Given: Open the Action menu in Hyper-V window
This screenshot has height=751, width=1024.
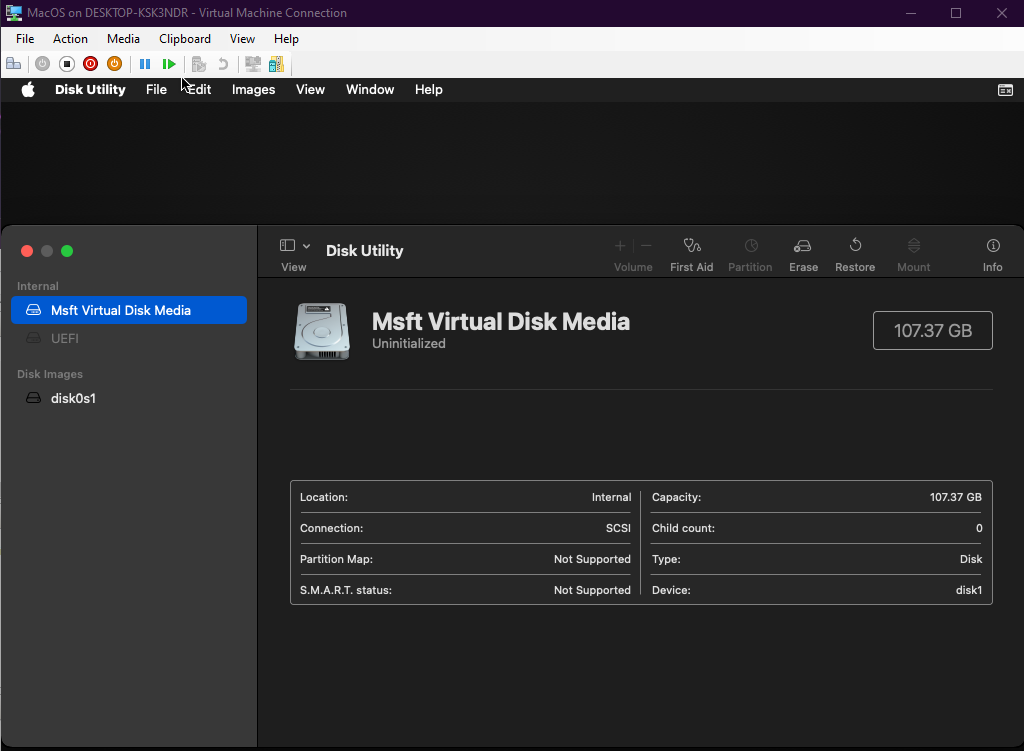Looking at the screenshot, I should (x=70, y=39).
